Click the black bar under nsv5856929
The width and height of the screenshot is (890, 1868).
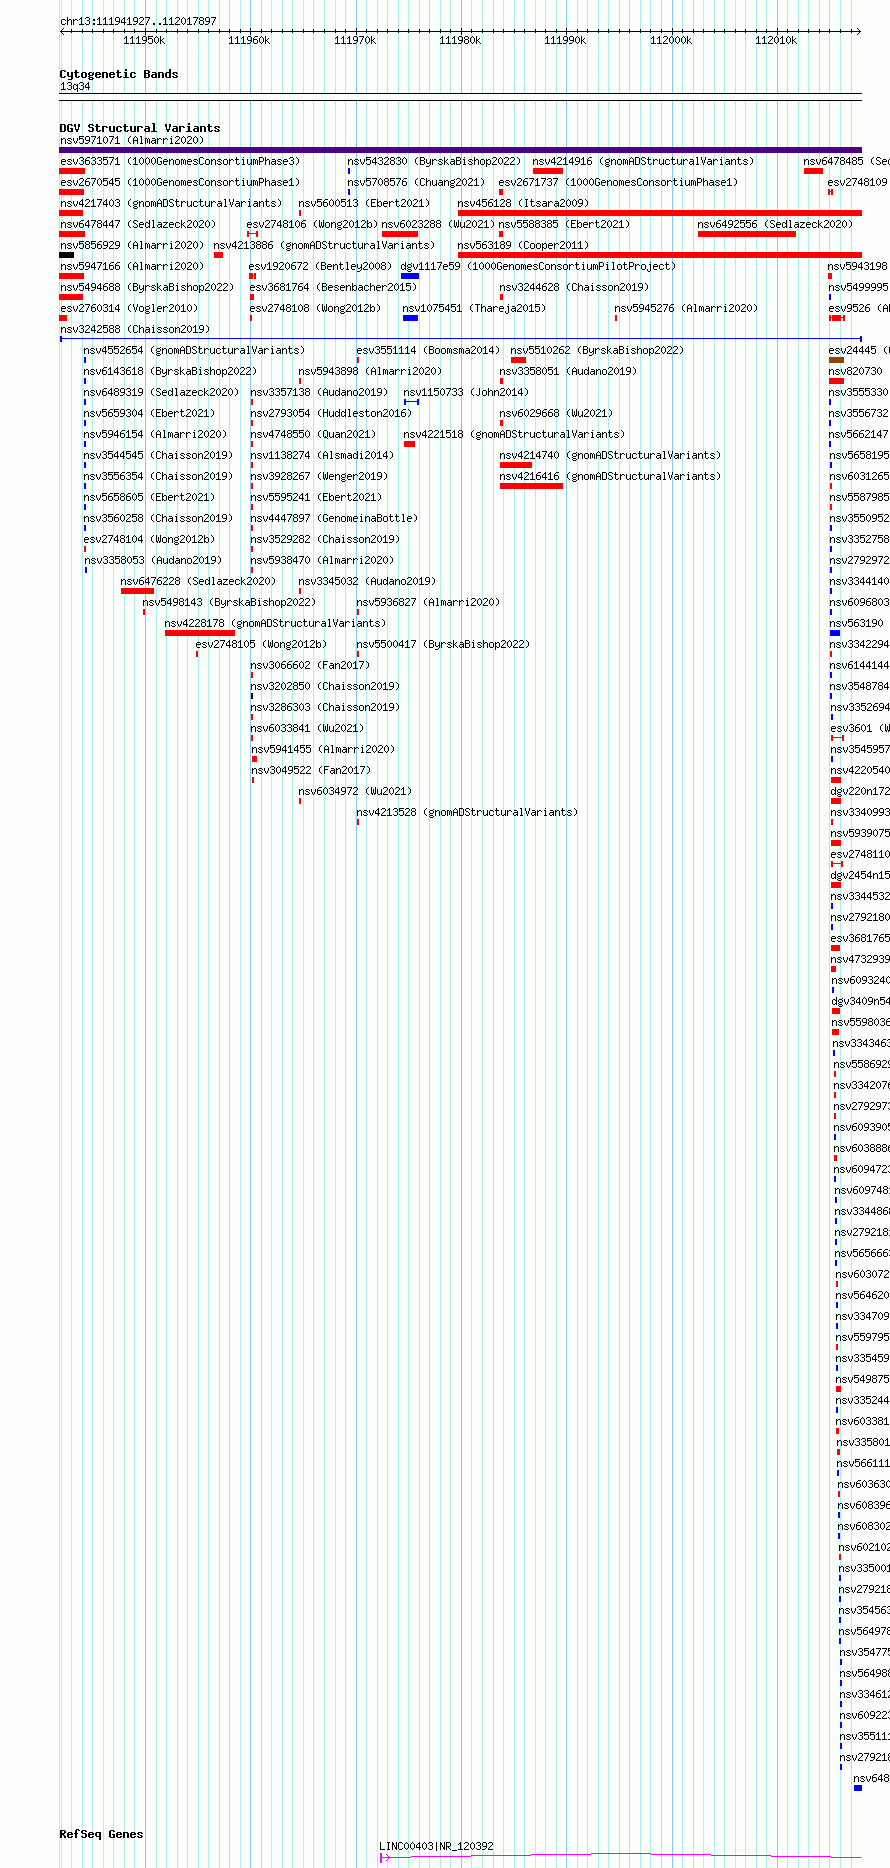67,255
